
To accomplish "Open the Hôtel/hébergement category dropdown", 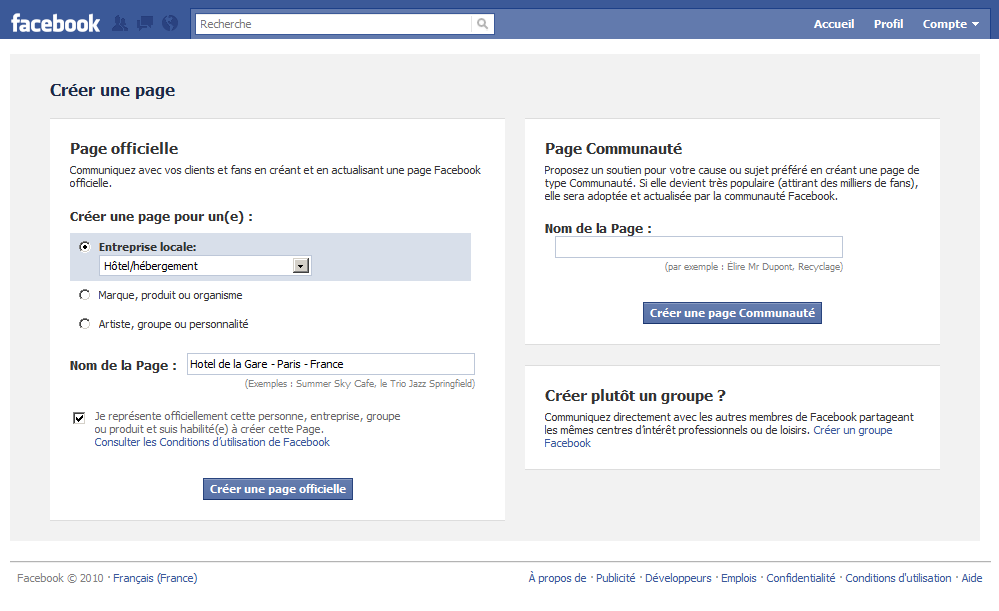I will [205, 266].
